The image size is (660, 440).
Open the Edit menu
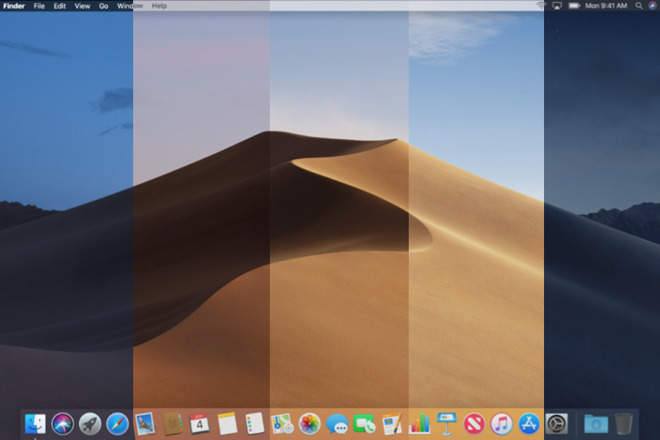[x=59, y=6]
